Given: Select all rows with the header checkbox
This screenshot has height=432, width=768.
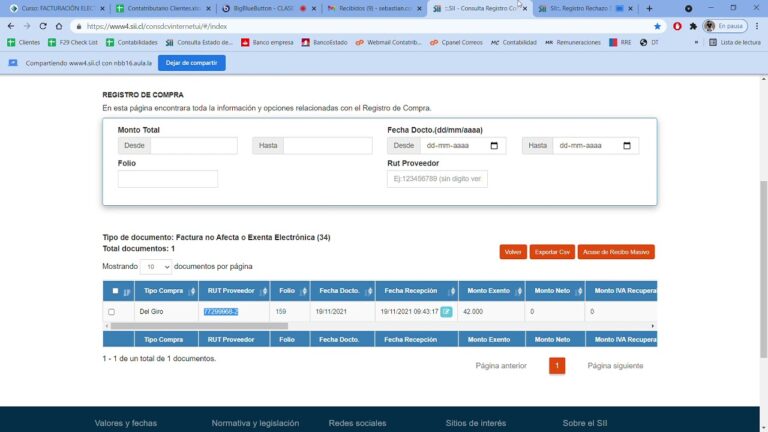Looking at the screenshot, I should pyautogui.click(x=116, y=290).
